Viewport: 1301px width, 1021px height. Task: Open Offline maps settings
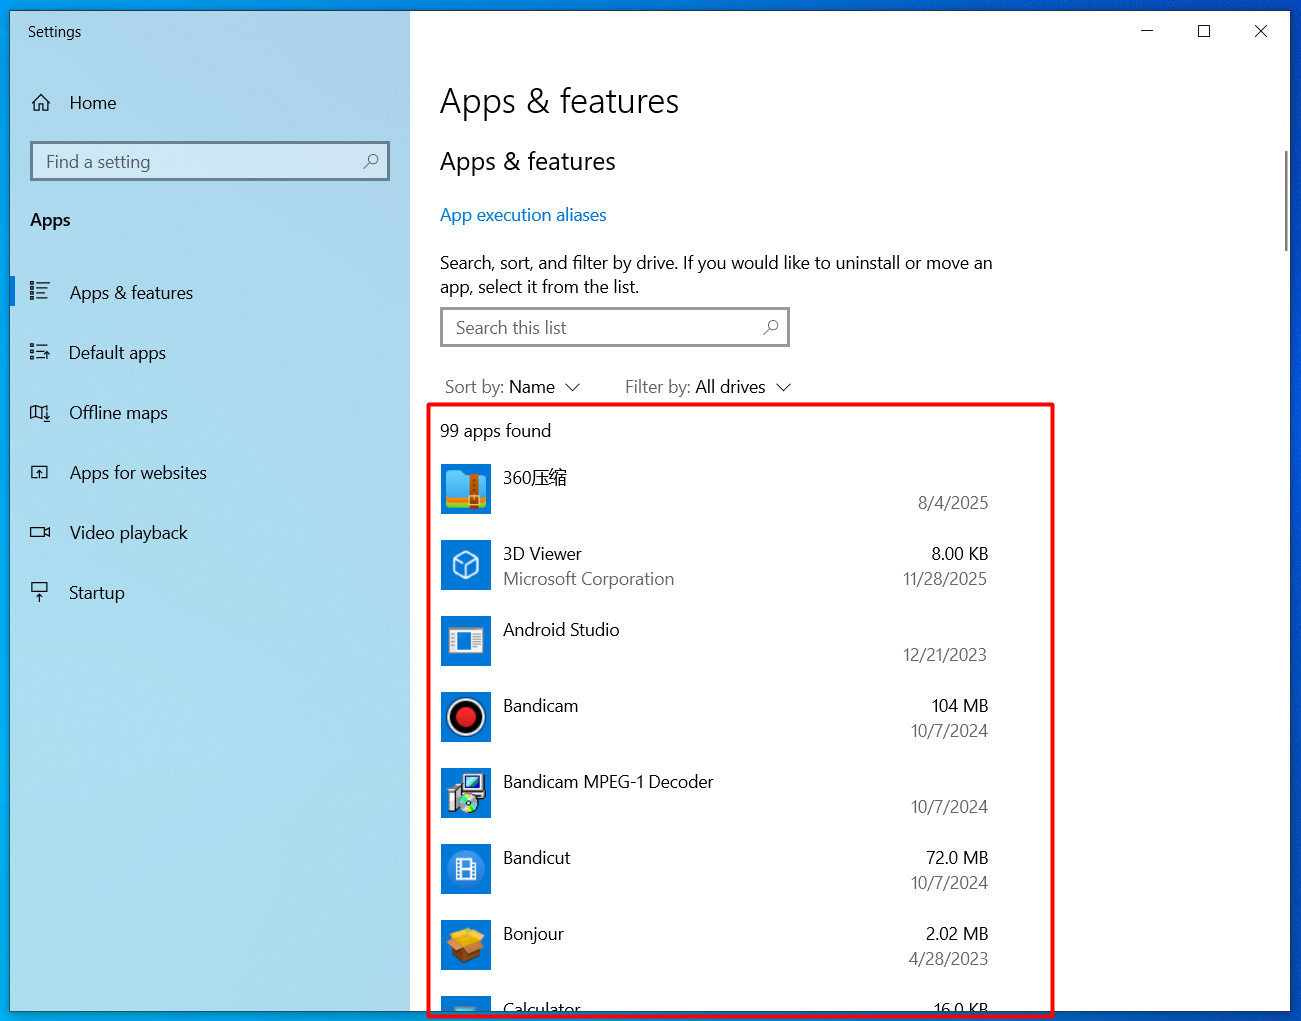tap(210, 412)
